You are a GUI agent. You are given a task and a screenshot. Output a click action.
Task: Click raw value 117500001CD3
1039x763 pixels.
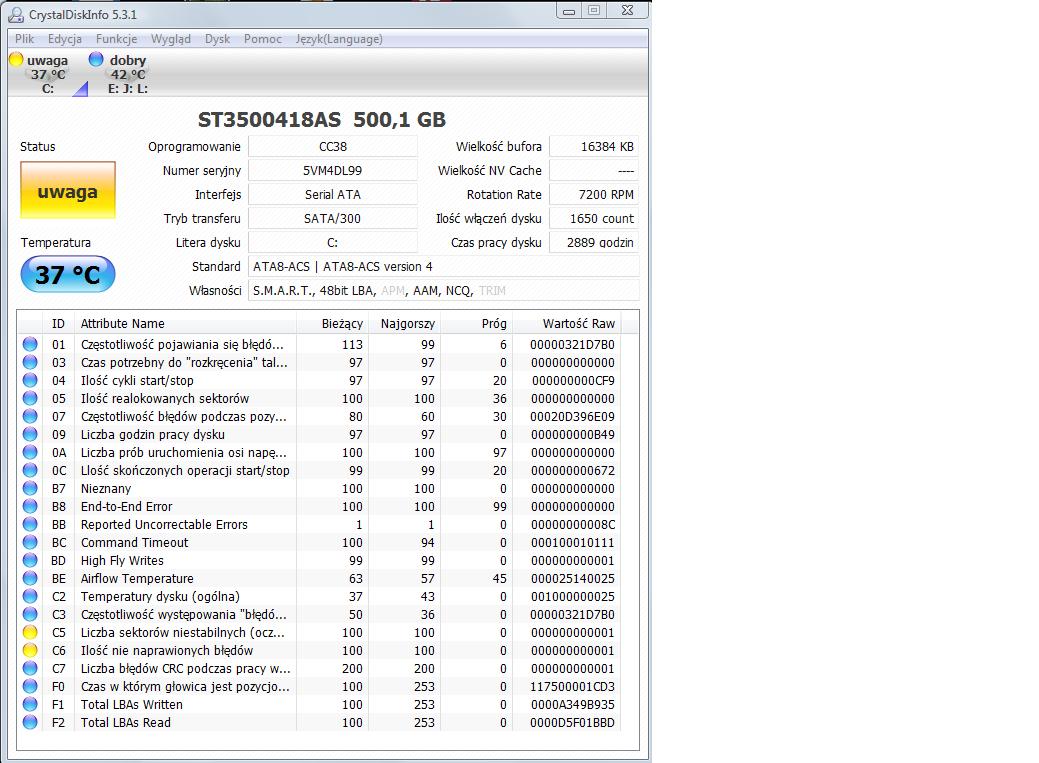pyautogui.click(x=573, y=686)
